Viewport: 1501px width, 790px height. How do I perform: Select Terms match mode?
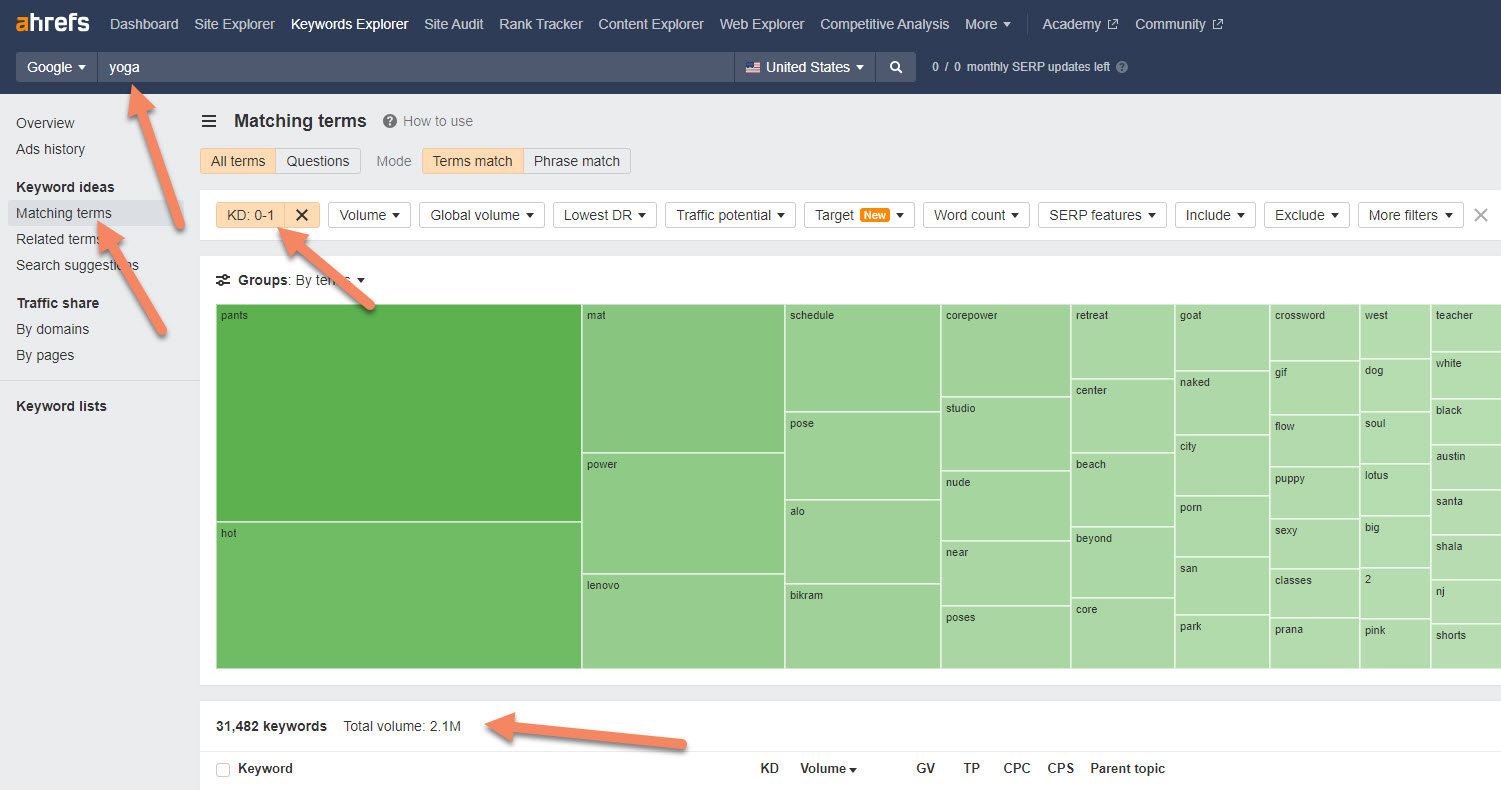pos(472,161)
